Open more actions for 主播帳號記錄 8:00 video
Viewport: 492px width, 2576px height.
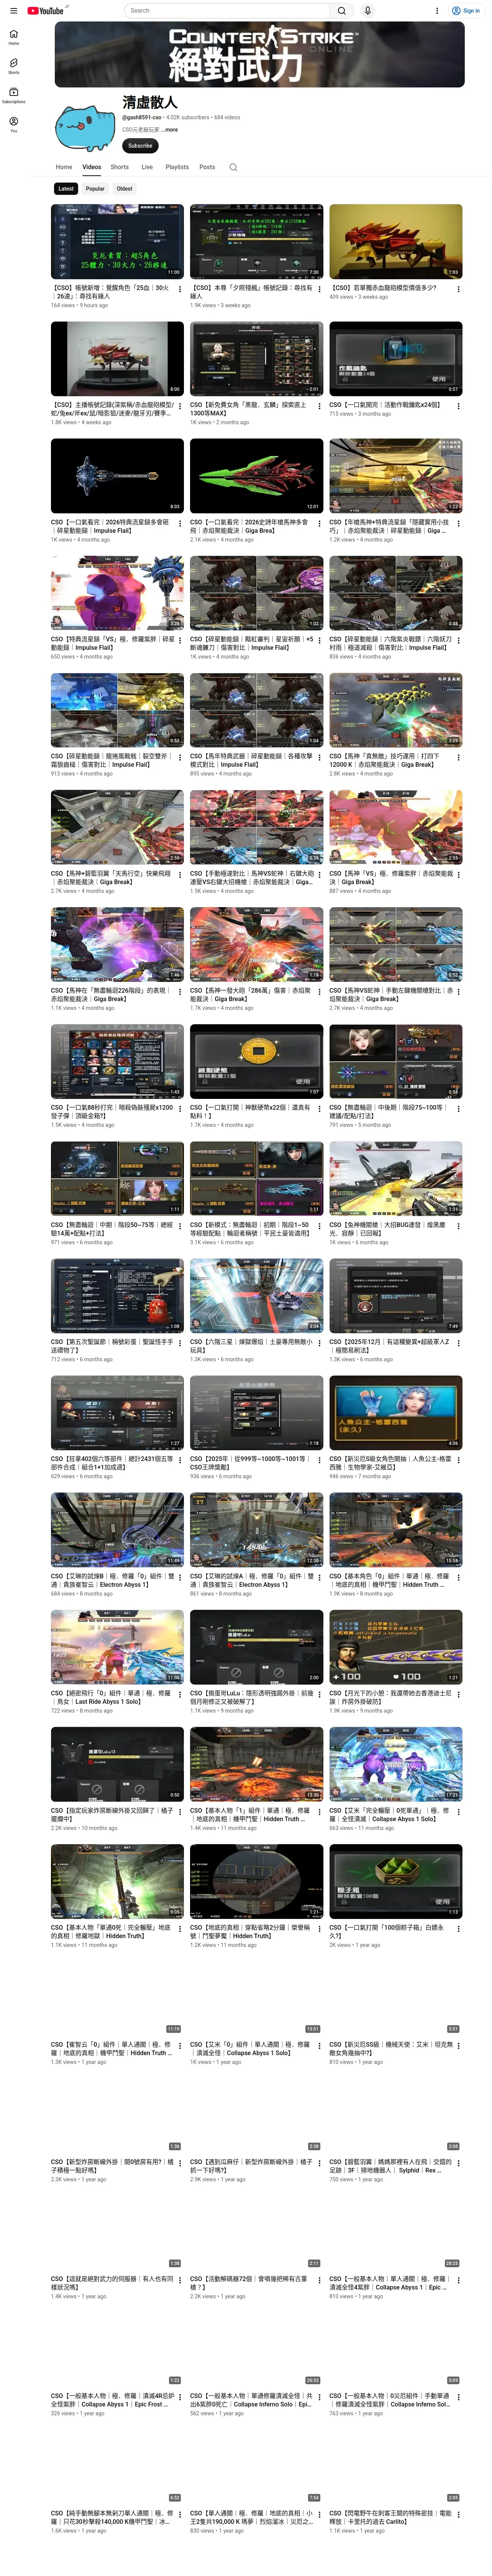180,406
